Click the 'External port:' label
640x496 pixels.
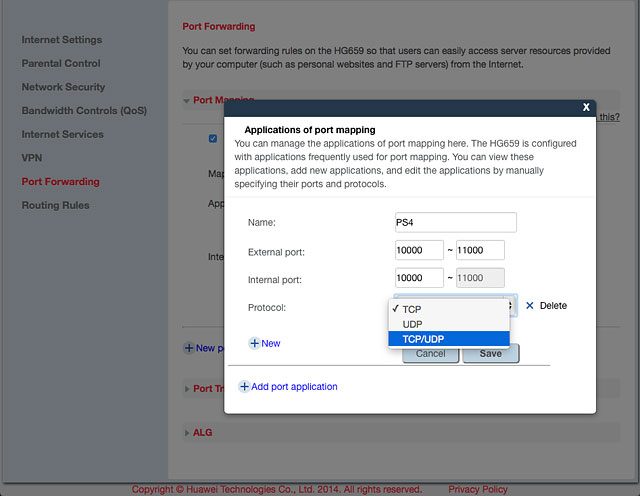[276, 252]
